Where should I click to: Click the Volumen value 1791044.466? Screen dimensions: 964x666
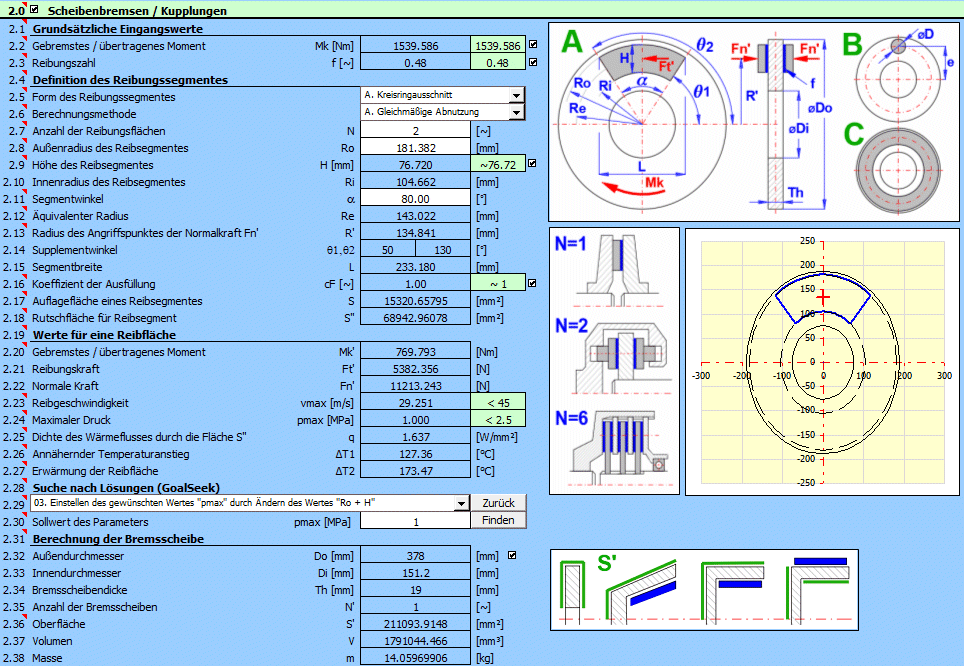[x=416, y=641]
